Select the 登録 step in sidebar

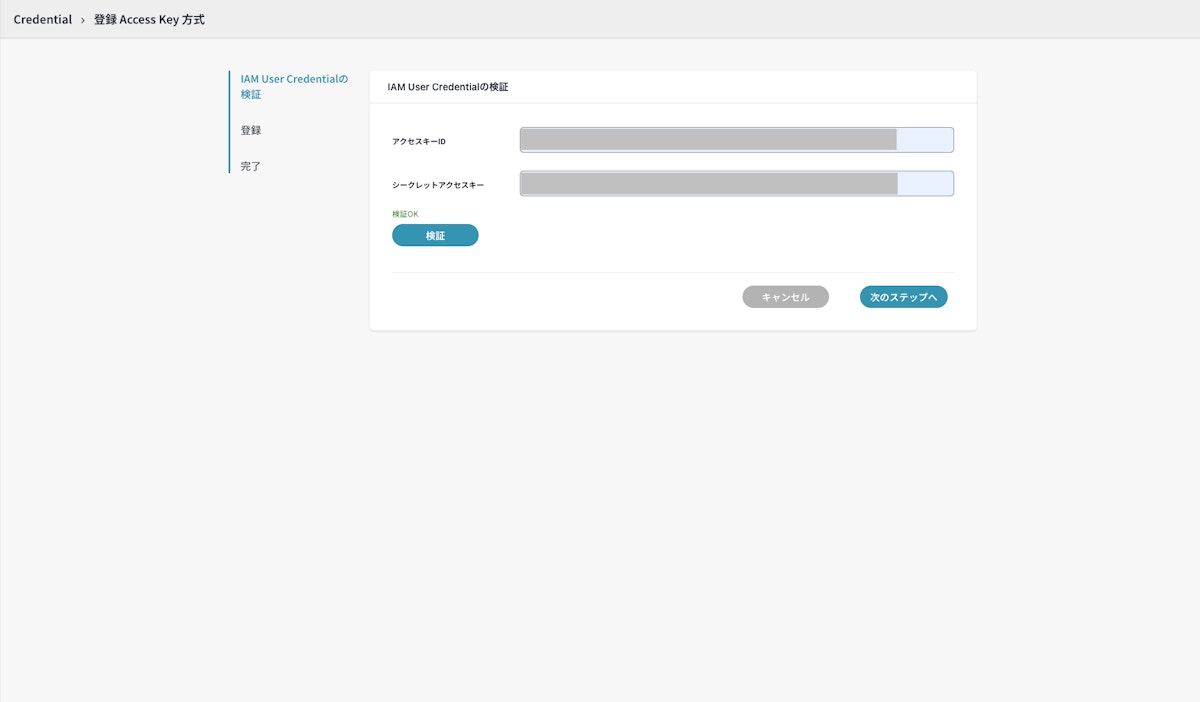tap(251, 130)
